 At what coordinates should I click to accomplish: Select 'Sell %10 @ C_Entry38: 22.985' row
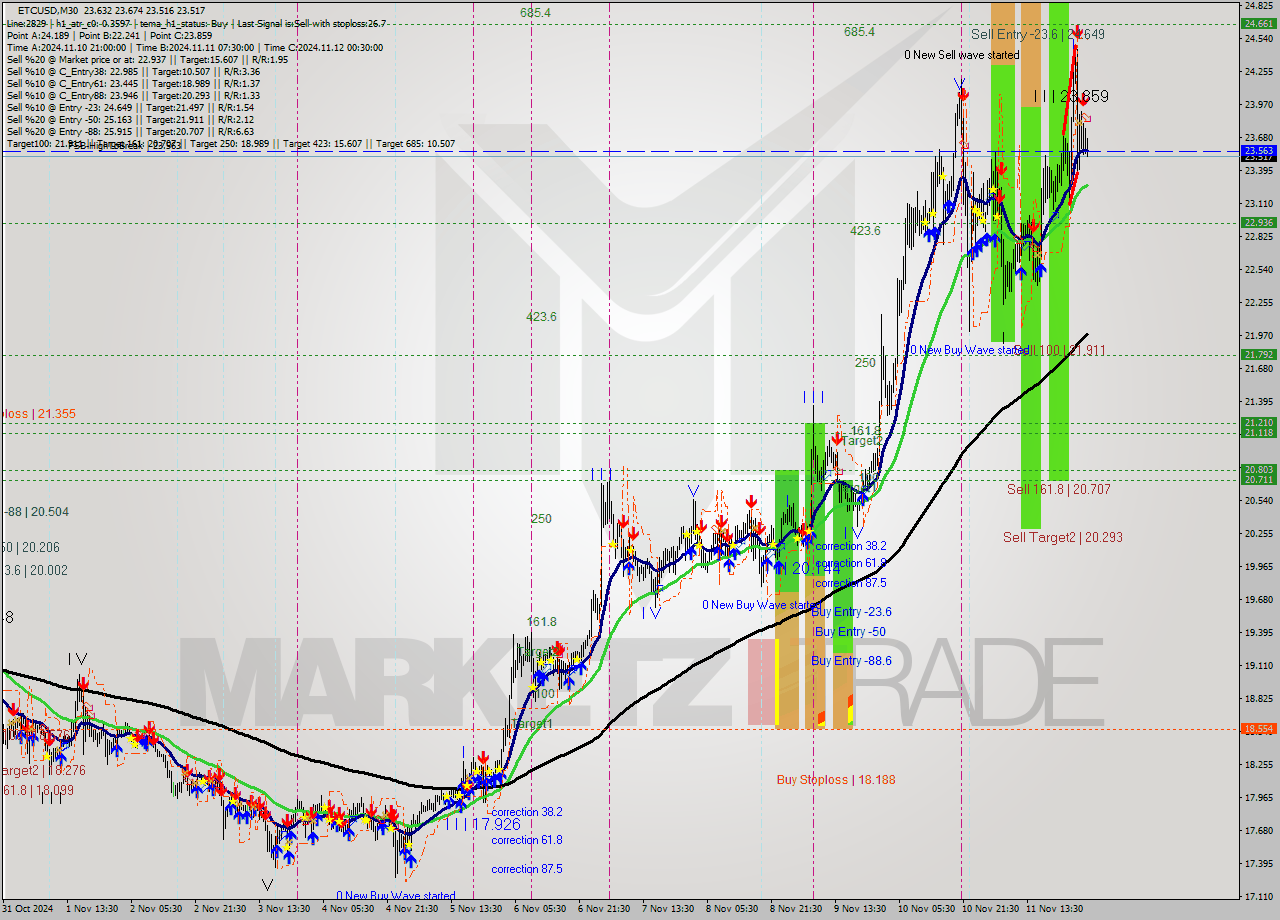point(133,71)
